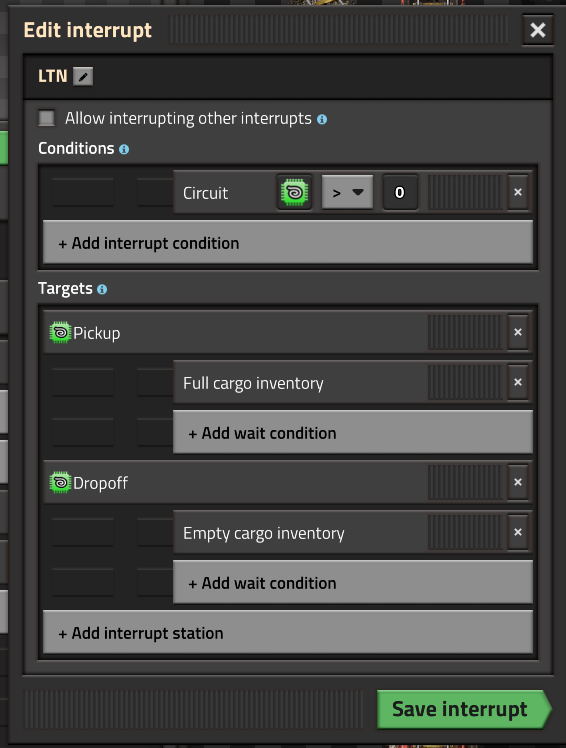The image size is (566, 748).
Task: Show info for Allow interrupting other interrupts
Action: click(x=322, y=119)
